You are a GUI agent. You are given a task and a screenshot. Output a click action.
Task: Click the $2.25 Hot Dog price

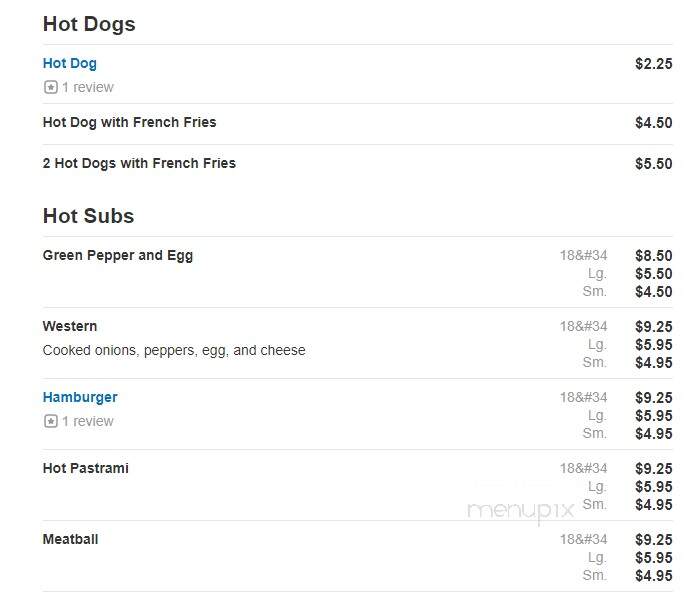click(x=654, y=64)
